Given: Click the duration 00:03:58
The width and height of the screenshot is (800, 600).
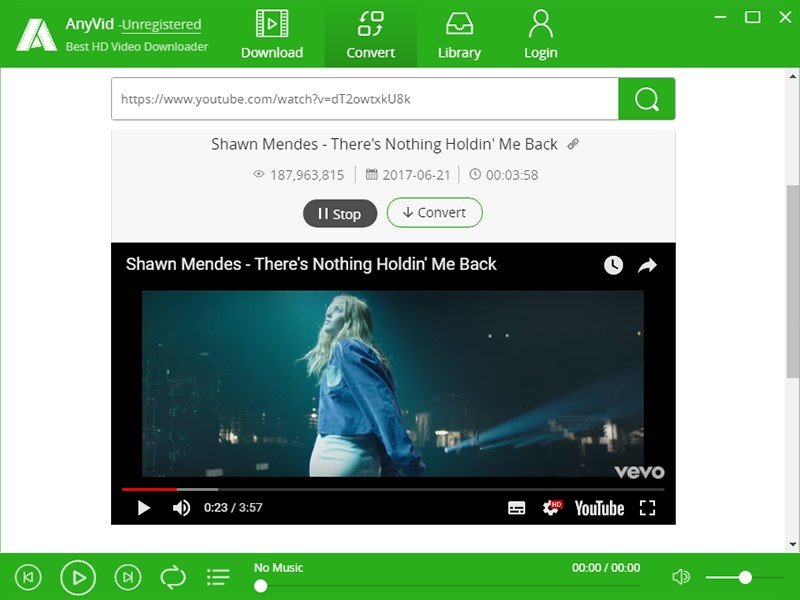Looking at the screenshot, I should 512,175.
